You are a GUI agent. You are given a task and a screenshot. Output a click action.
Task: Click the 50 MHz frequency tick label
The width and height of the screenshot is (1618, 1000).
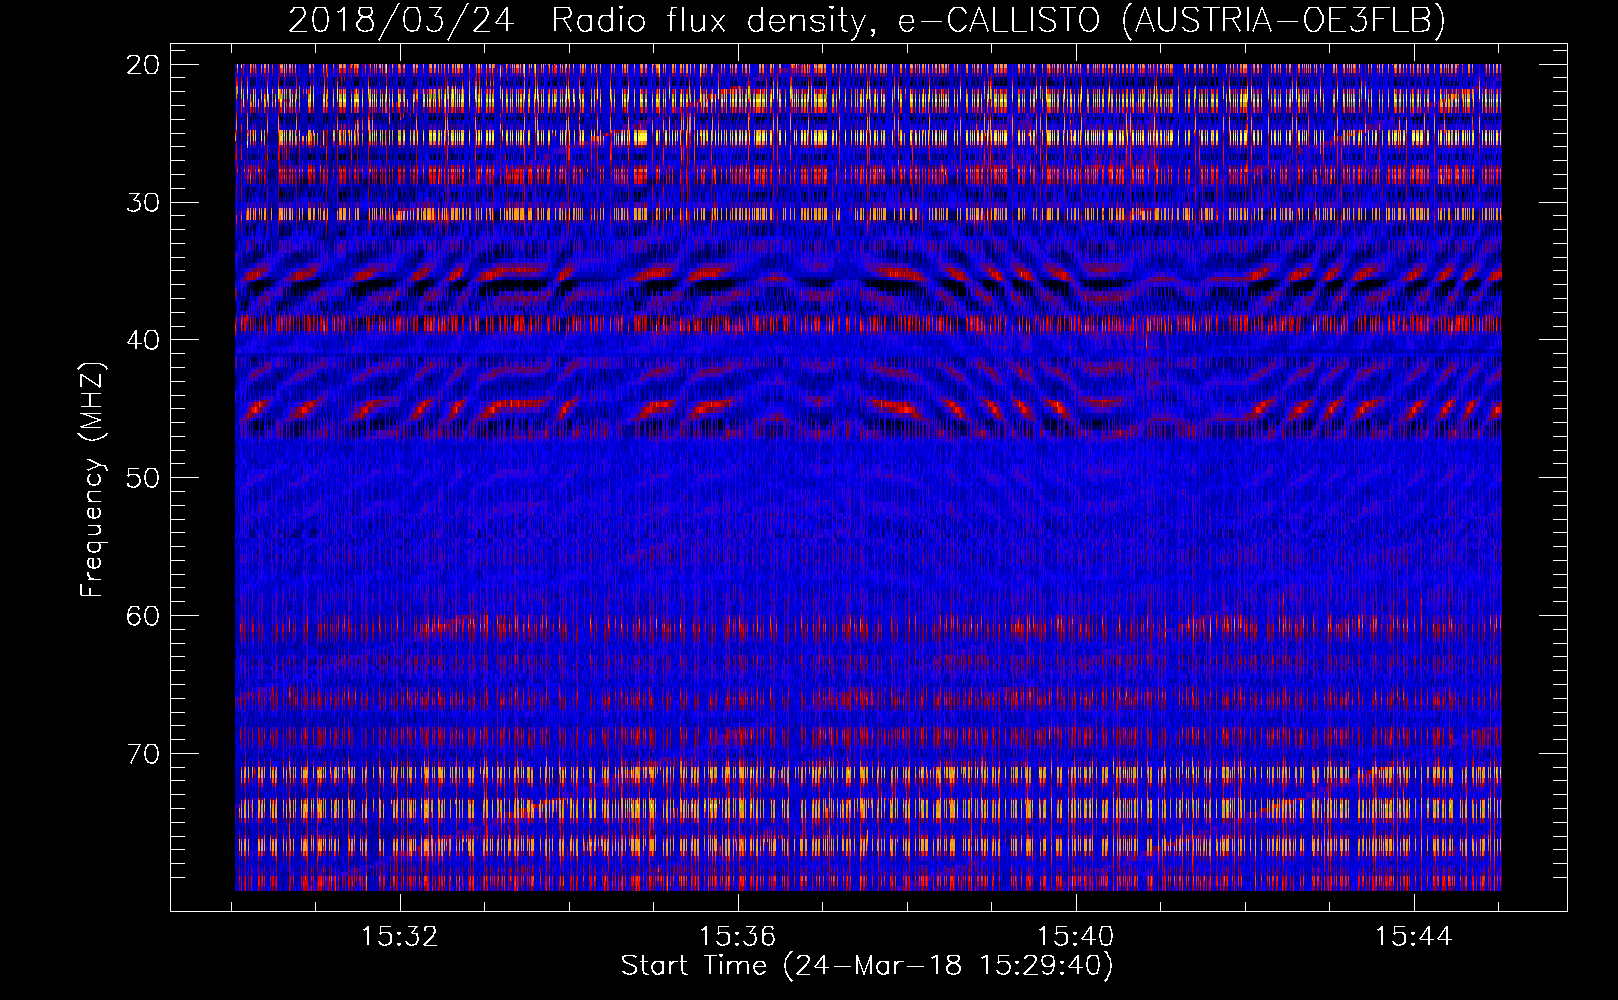click(x=144, y=478)
